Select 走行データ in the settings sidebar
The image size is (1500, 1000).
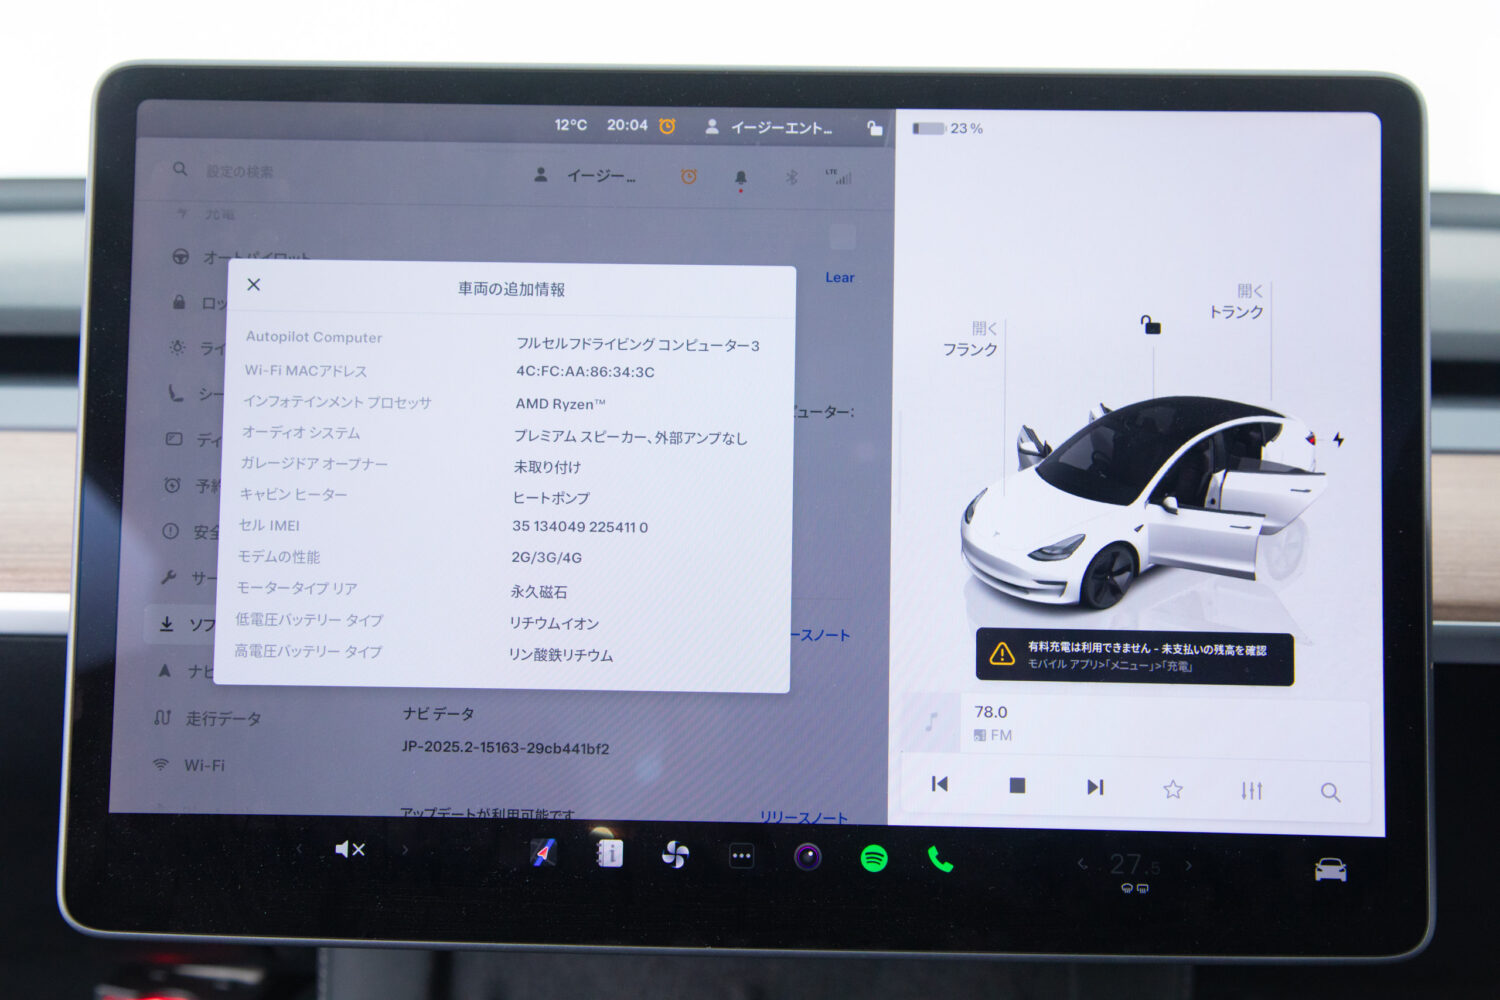(x=222, y=718)
